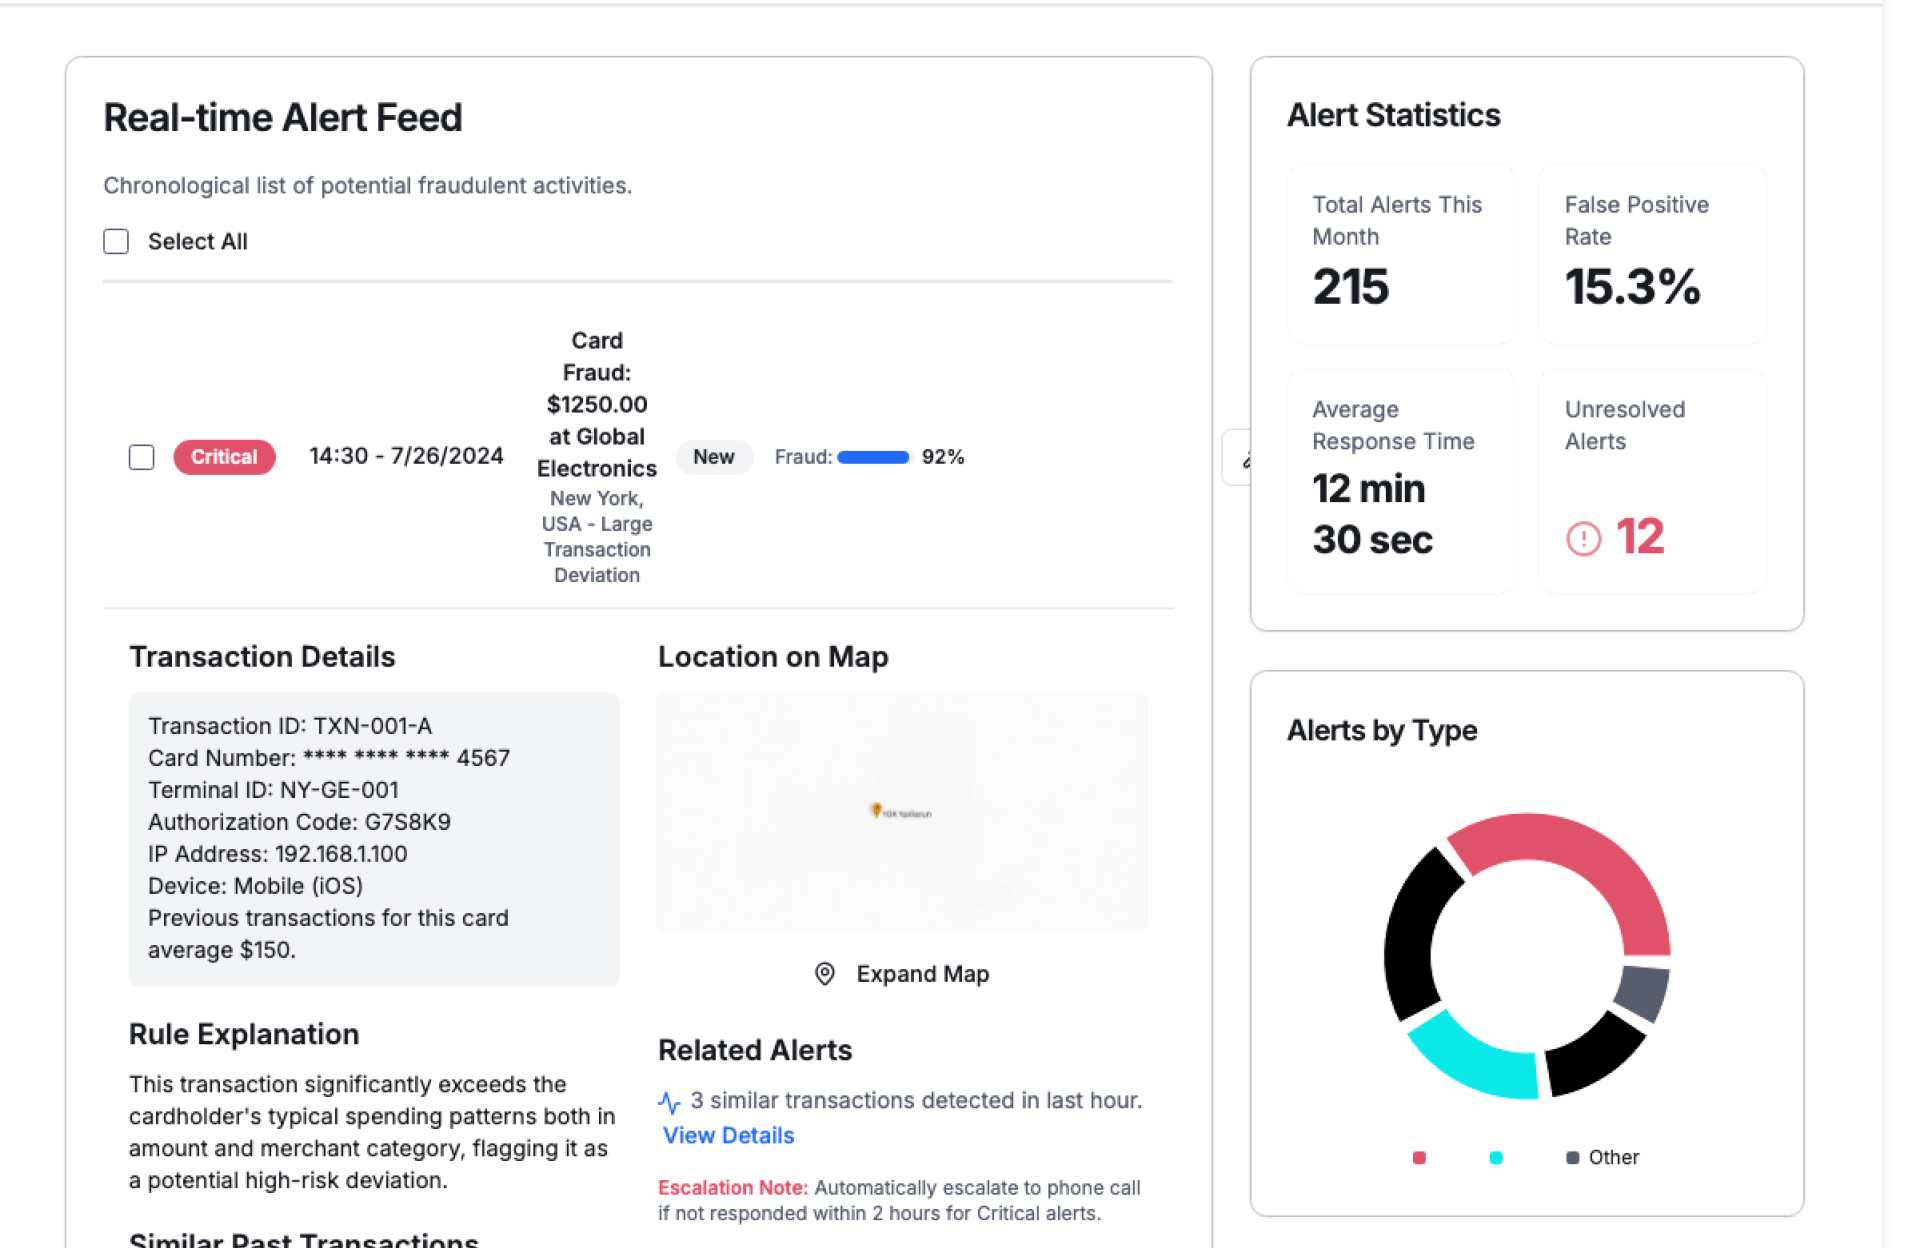Expand the Card Fraud Global Electronics alert title
This screenshot has height=1248, width=1920.
(x=597, y=405)
